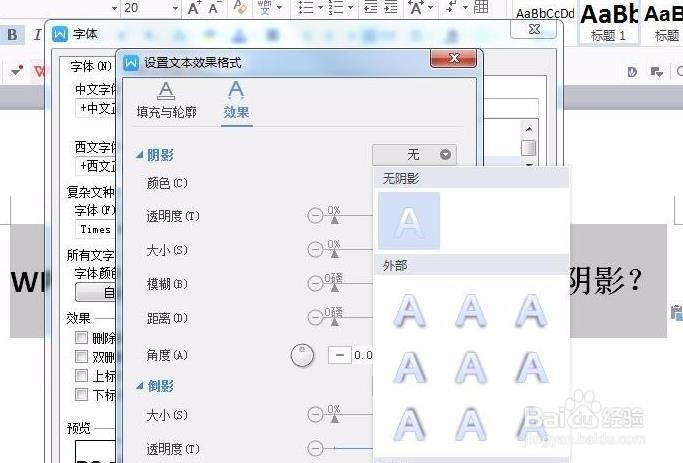Close the 字体 dialog

[x=534, y=29]
